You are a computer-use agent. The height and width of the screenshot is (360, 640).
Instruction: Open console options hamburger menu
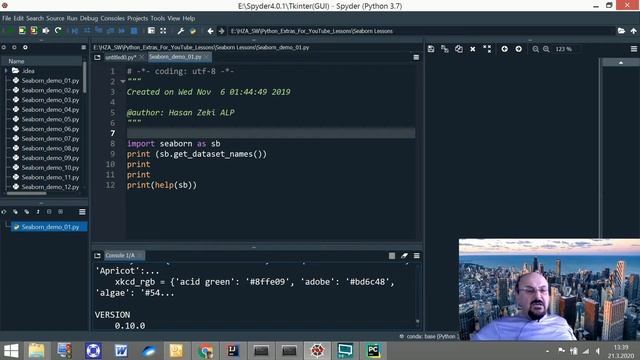[416, 256]
